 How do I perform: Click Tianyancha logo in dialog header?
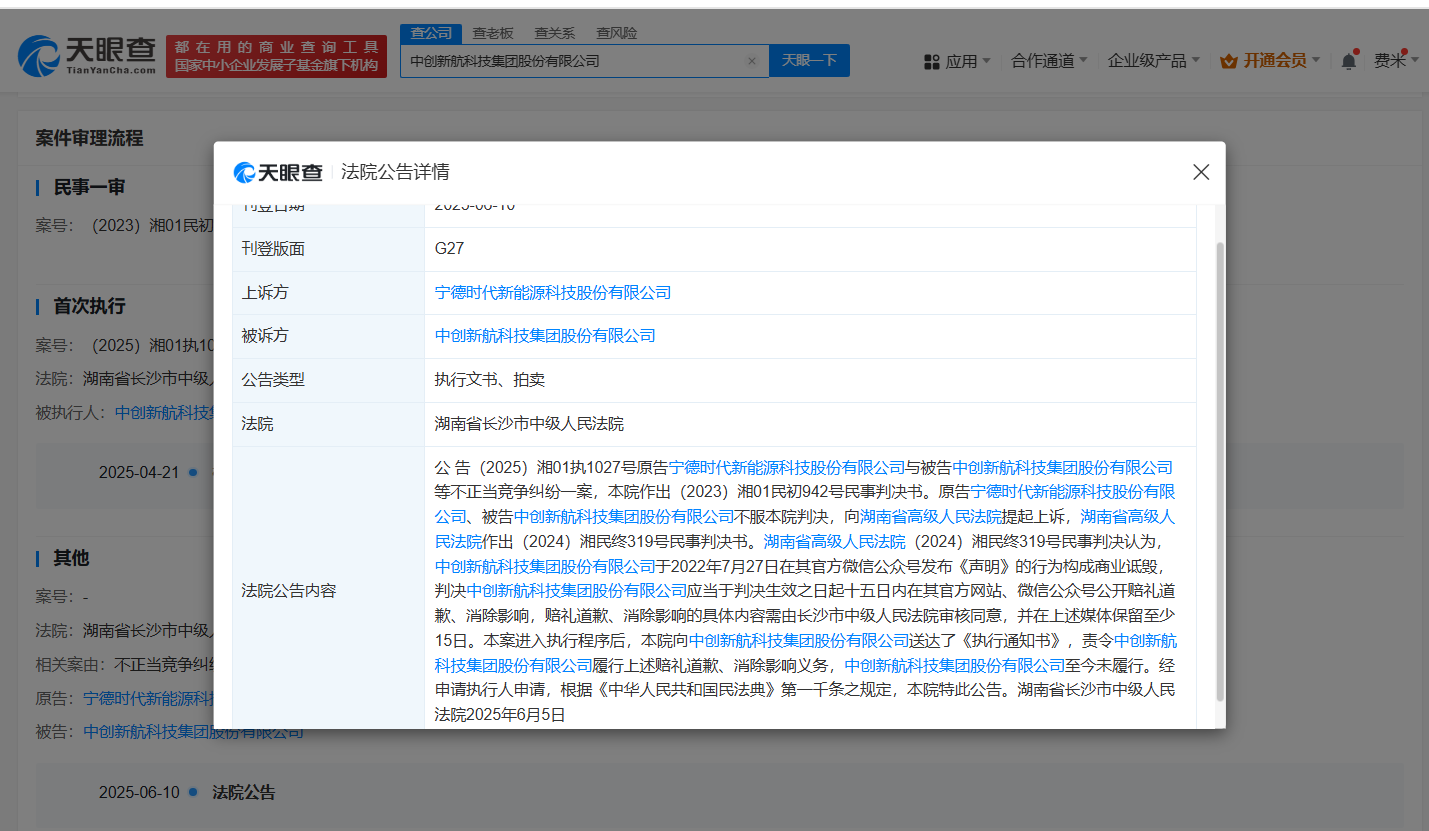tap(278, 172)
